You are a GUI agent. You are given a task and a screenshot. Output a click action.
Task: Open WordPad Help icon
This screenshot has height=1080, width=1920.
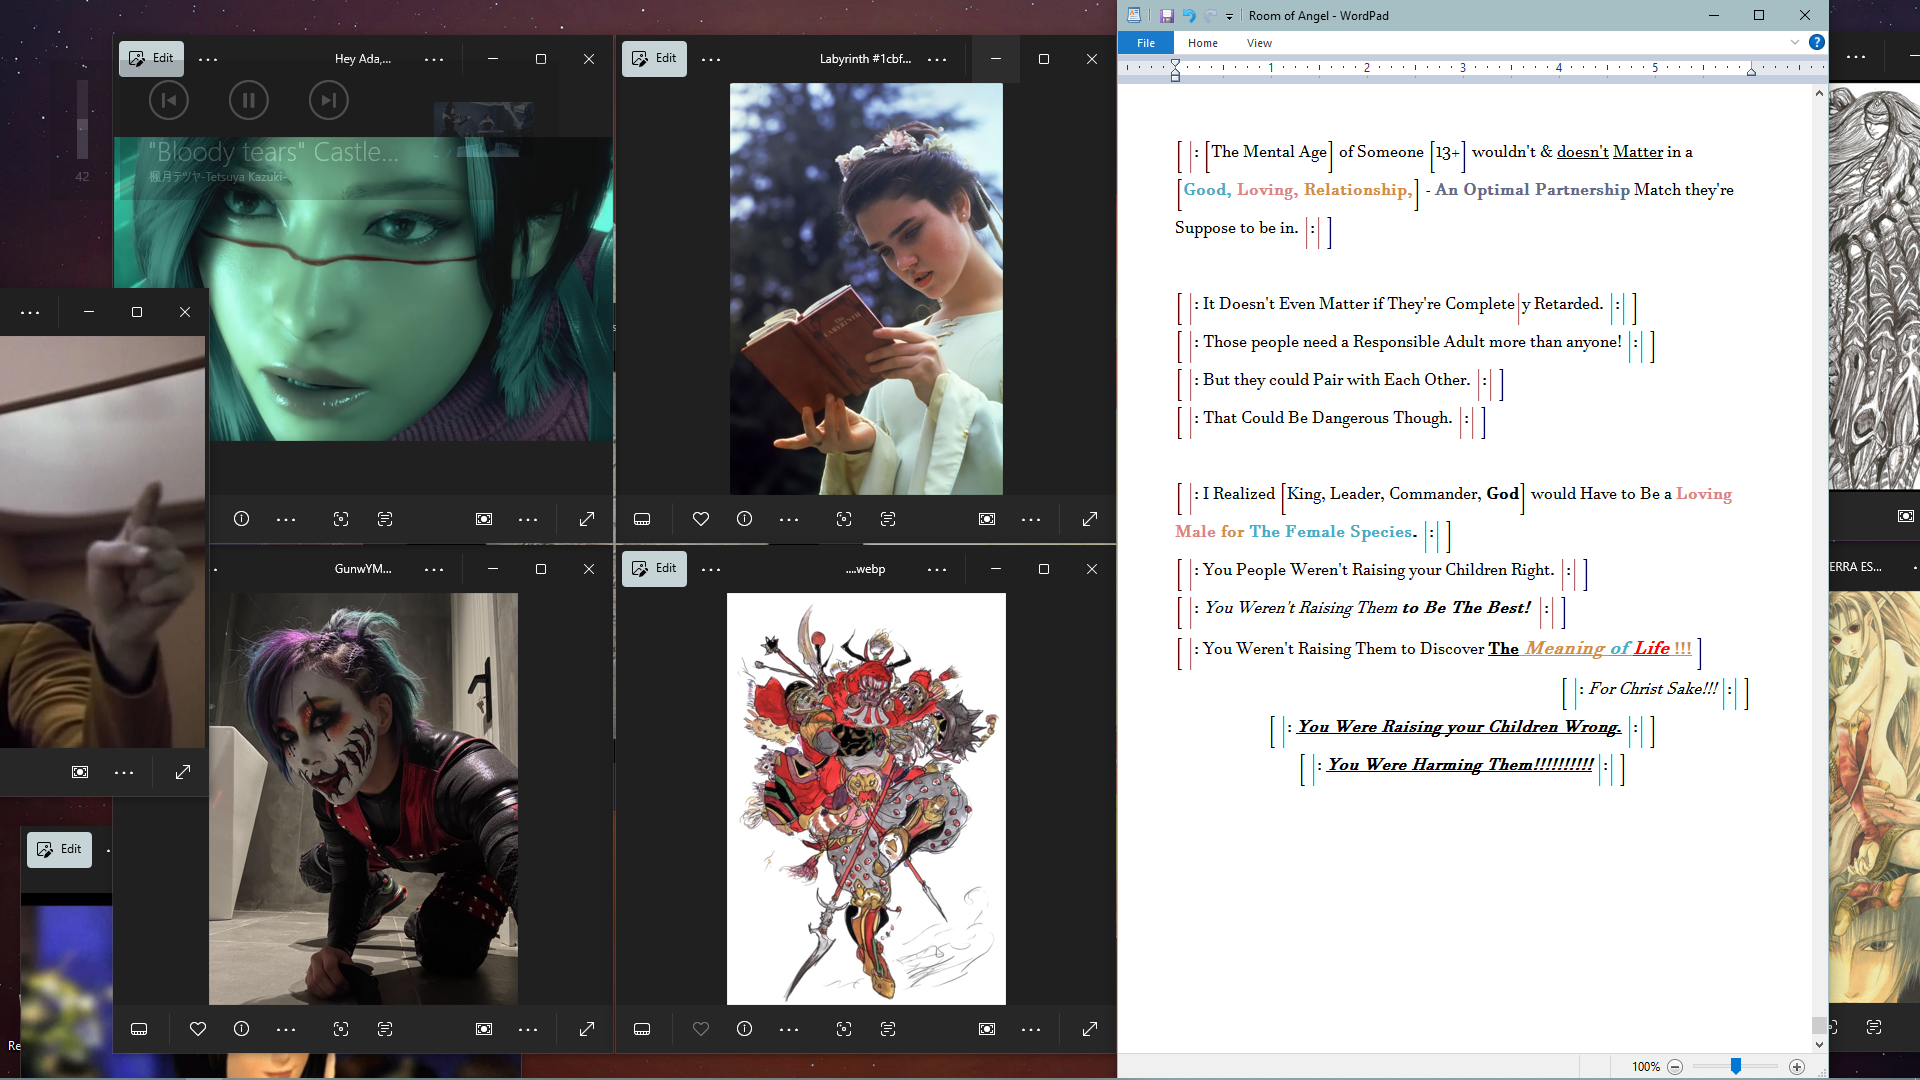(x=1817, y=42)
